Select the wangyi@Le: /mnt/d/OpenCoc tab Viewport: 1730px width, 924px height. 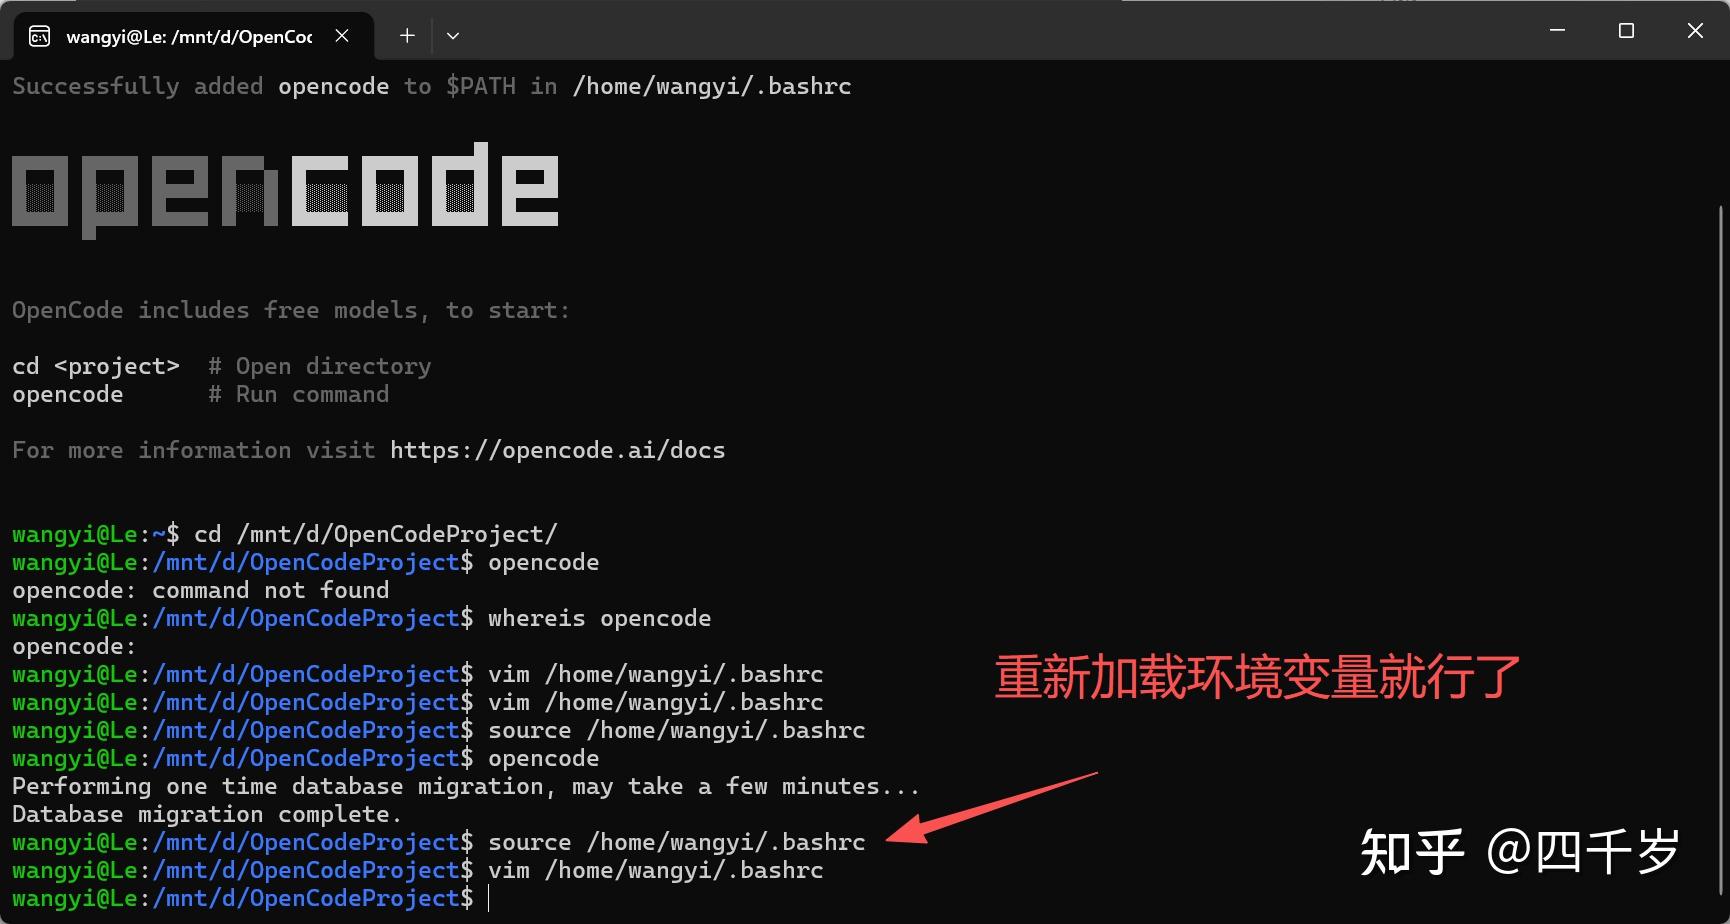[x=193, y=36]
